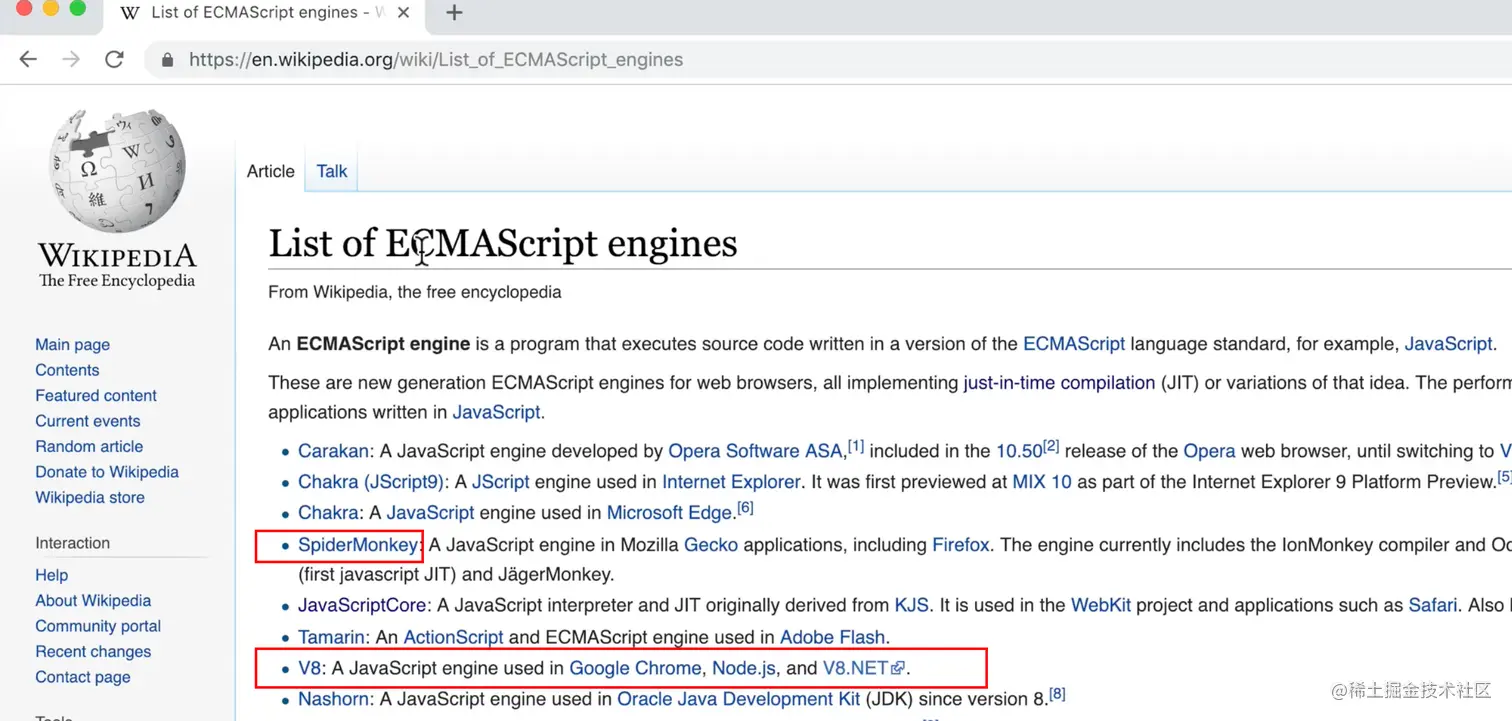Click the Wikipedia favicon on the tab
1512x721 pixels.
tap(129, 13)
